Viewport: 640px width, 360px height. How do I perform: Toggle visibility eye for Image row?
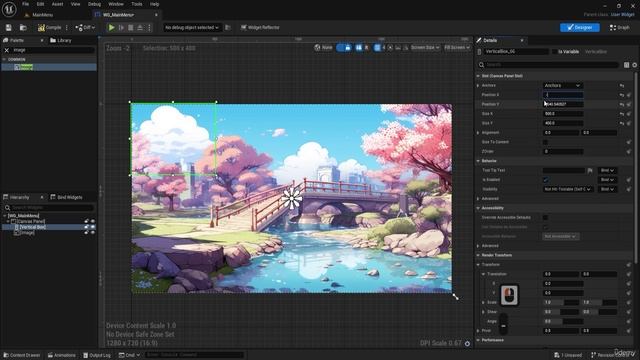pos(93,233)
